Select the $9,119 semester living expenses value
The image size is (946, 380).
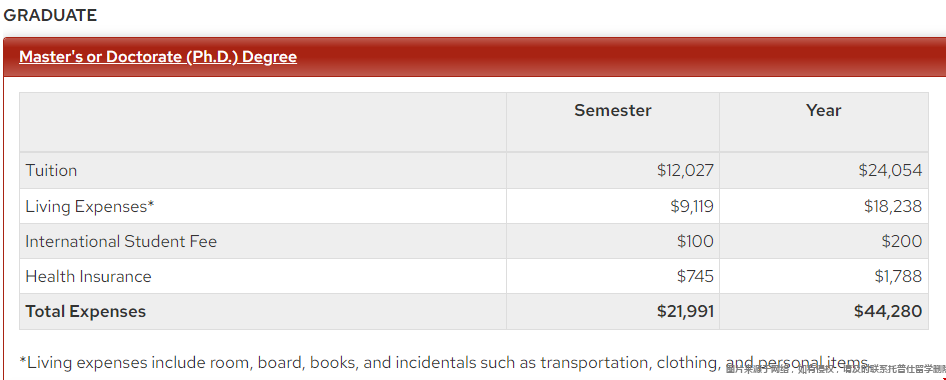pyautogui.click(x=691, y=206)
